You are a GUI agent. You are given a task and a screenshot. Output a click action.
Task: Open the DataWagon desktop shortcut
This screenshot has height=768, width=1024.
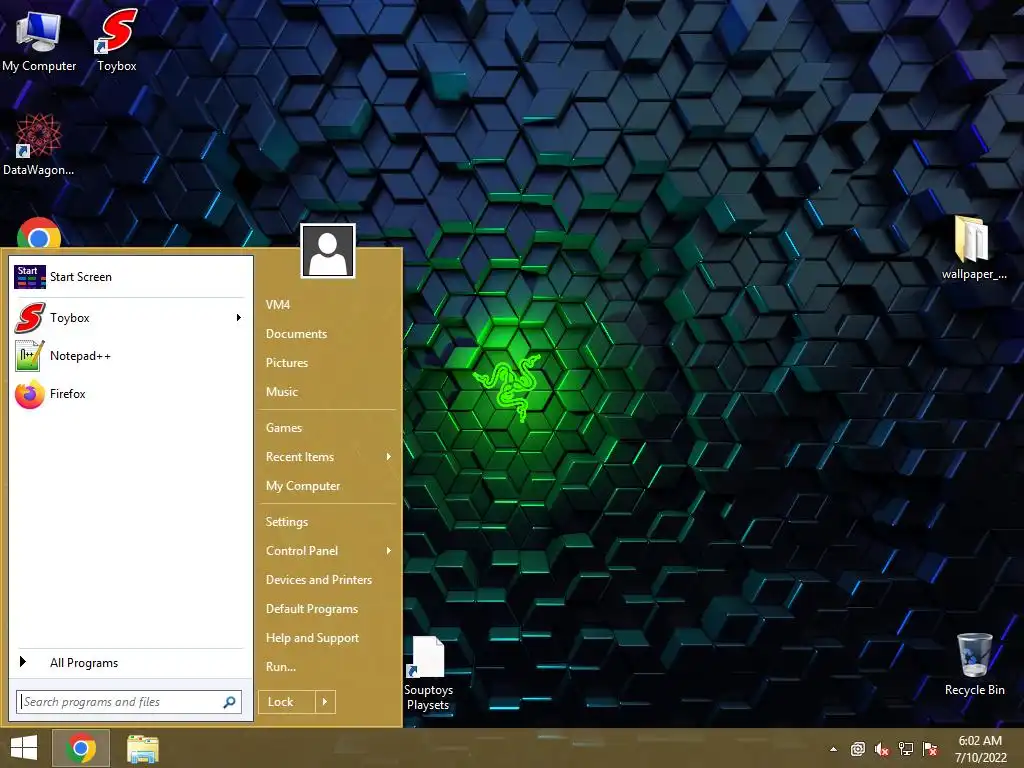pos(39,145)
